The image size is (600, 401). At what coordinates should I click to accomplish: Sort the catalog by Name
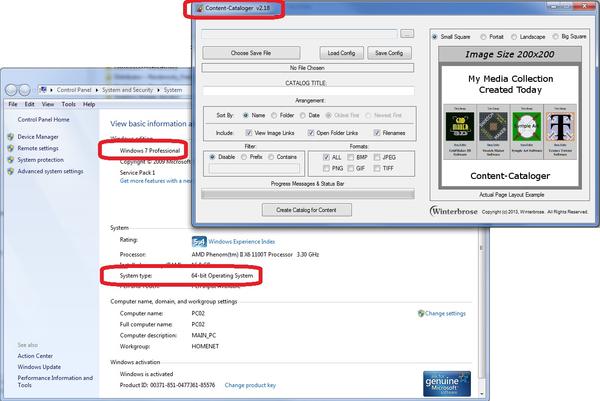(246, 115)
